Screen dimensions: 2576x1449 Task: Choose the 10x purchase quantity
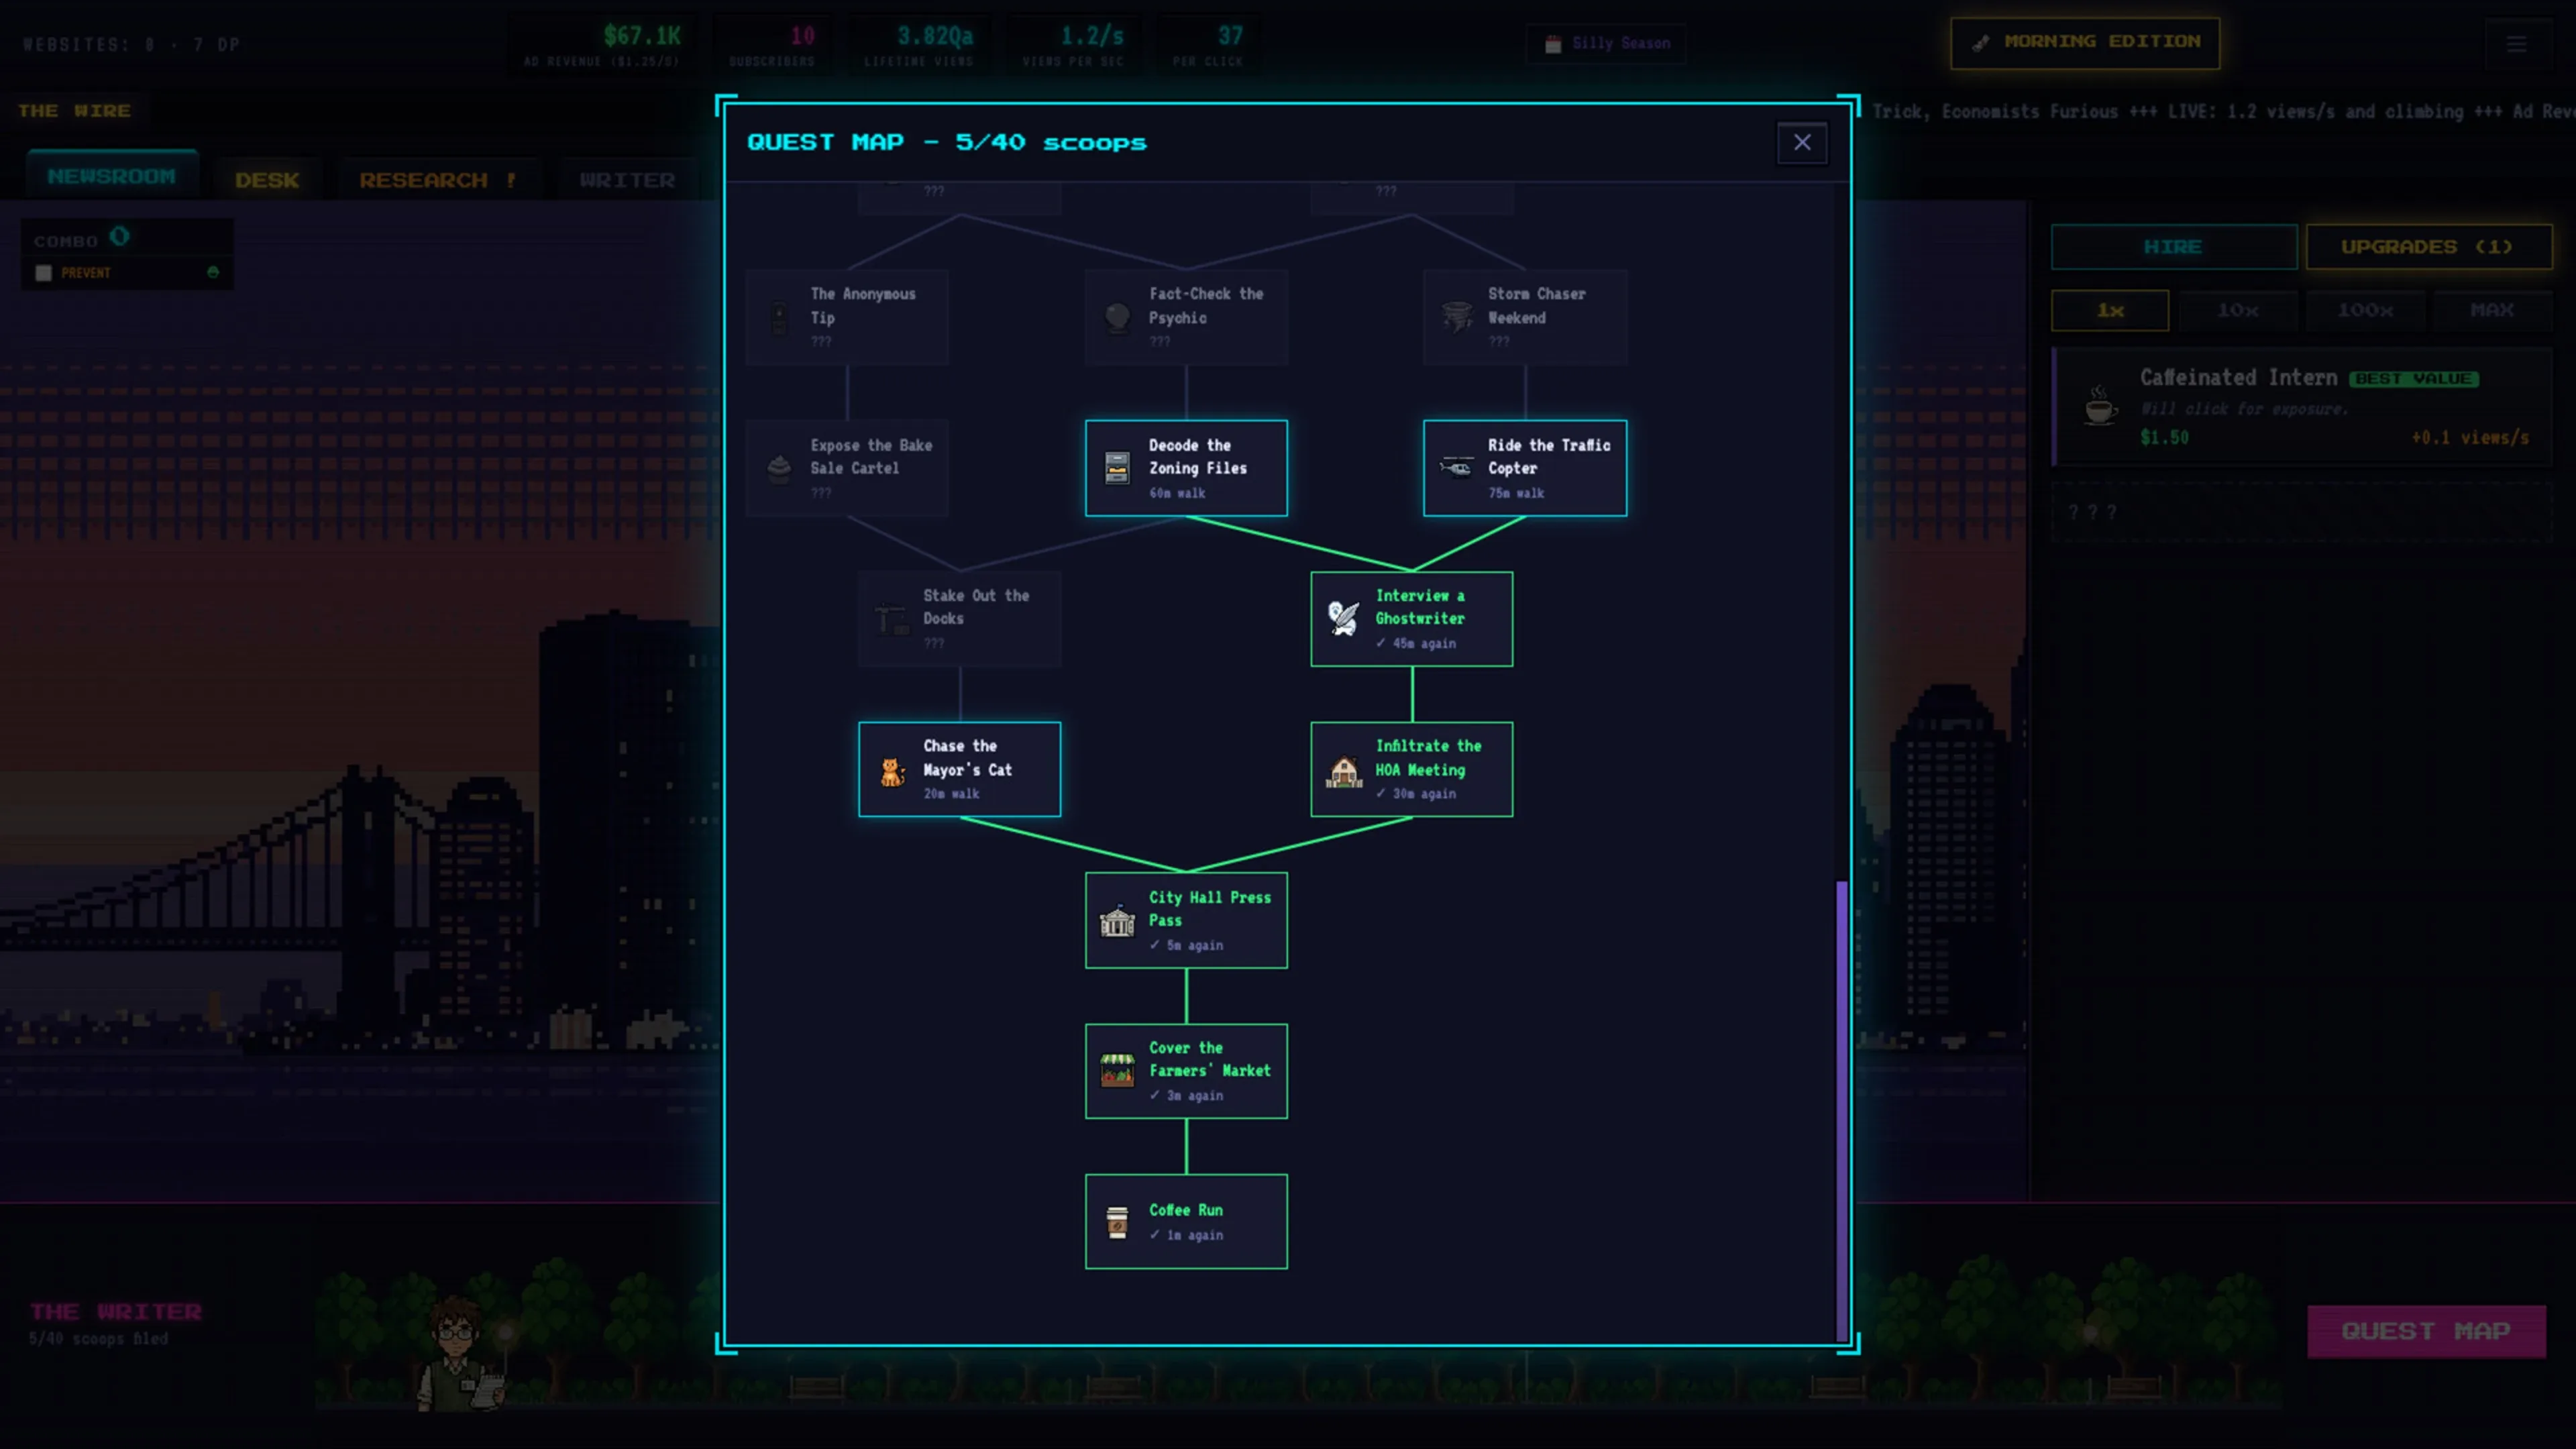click(x=2238, y=310)
